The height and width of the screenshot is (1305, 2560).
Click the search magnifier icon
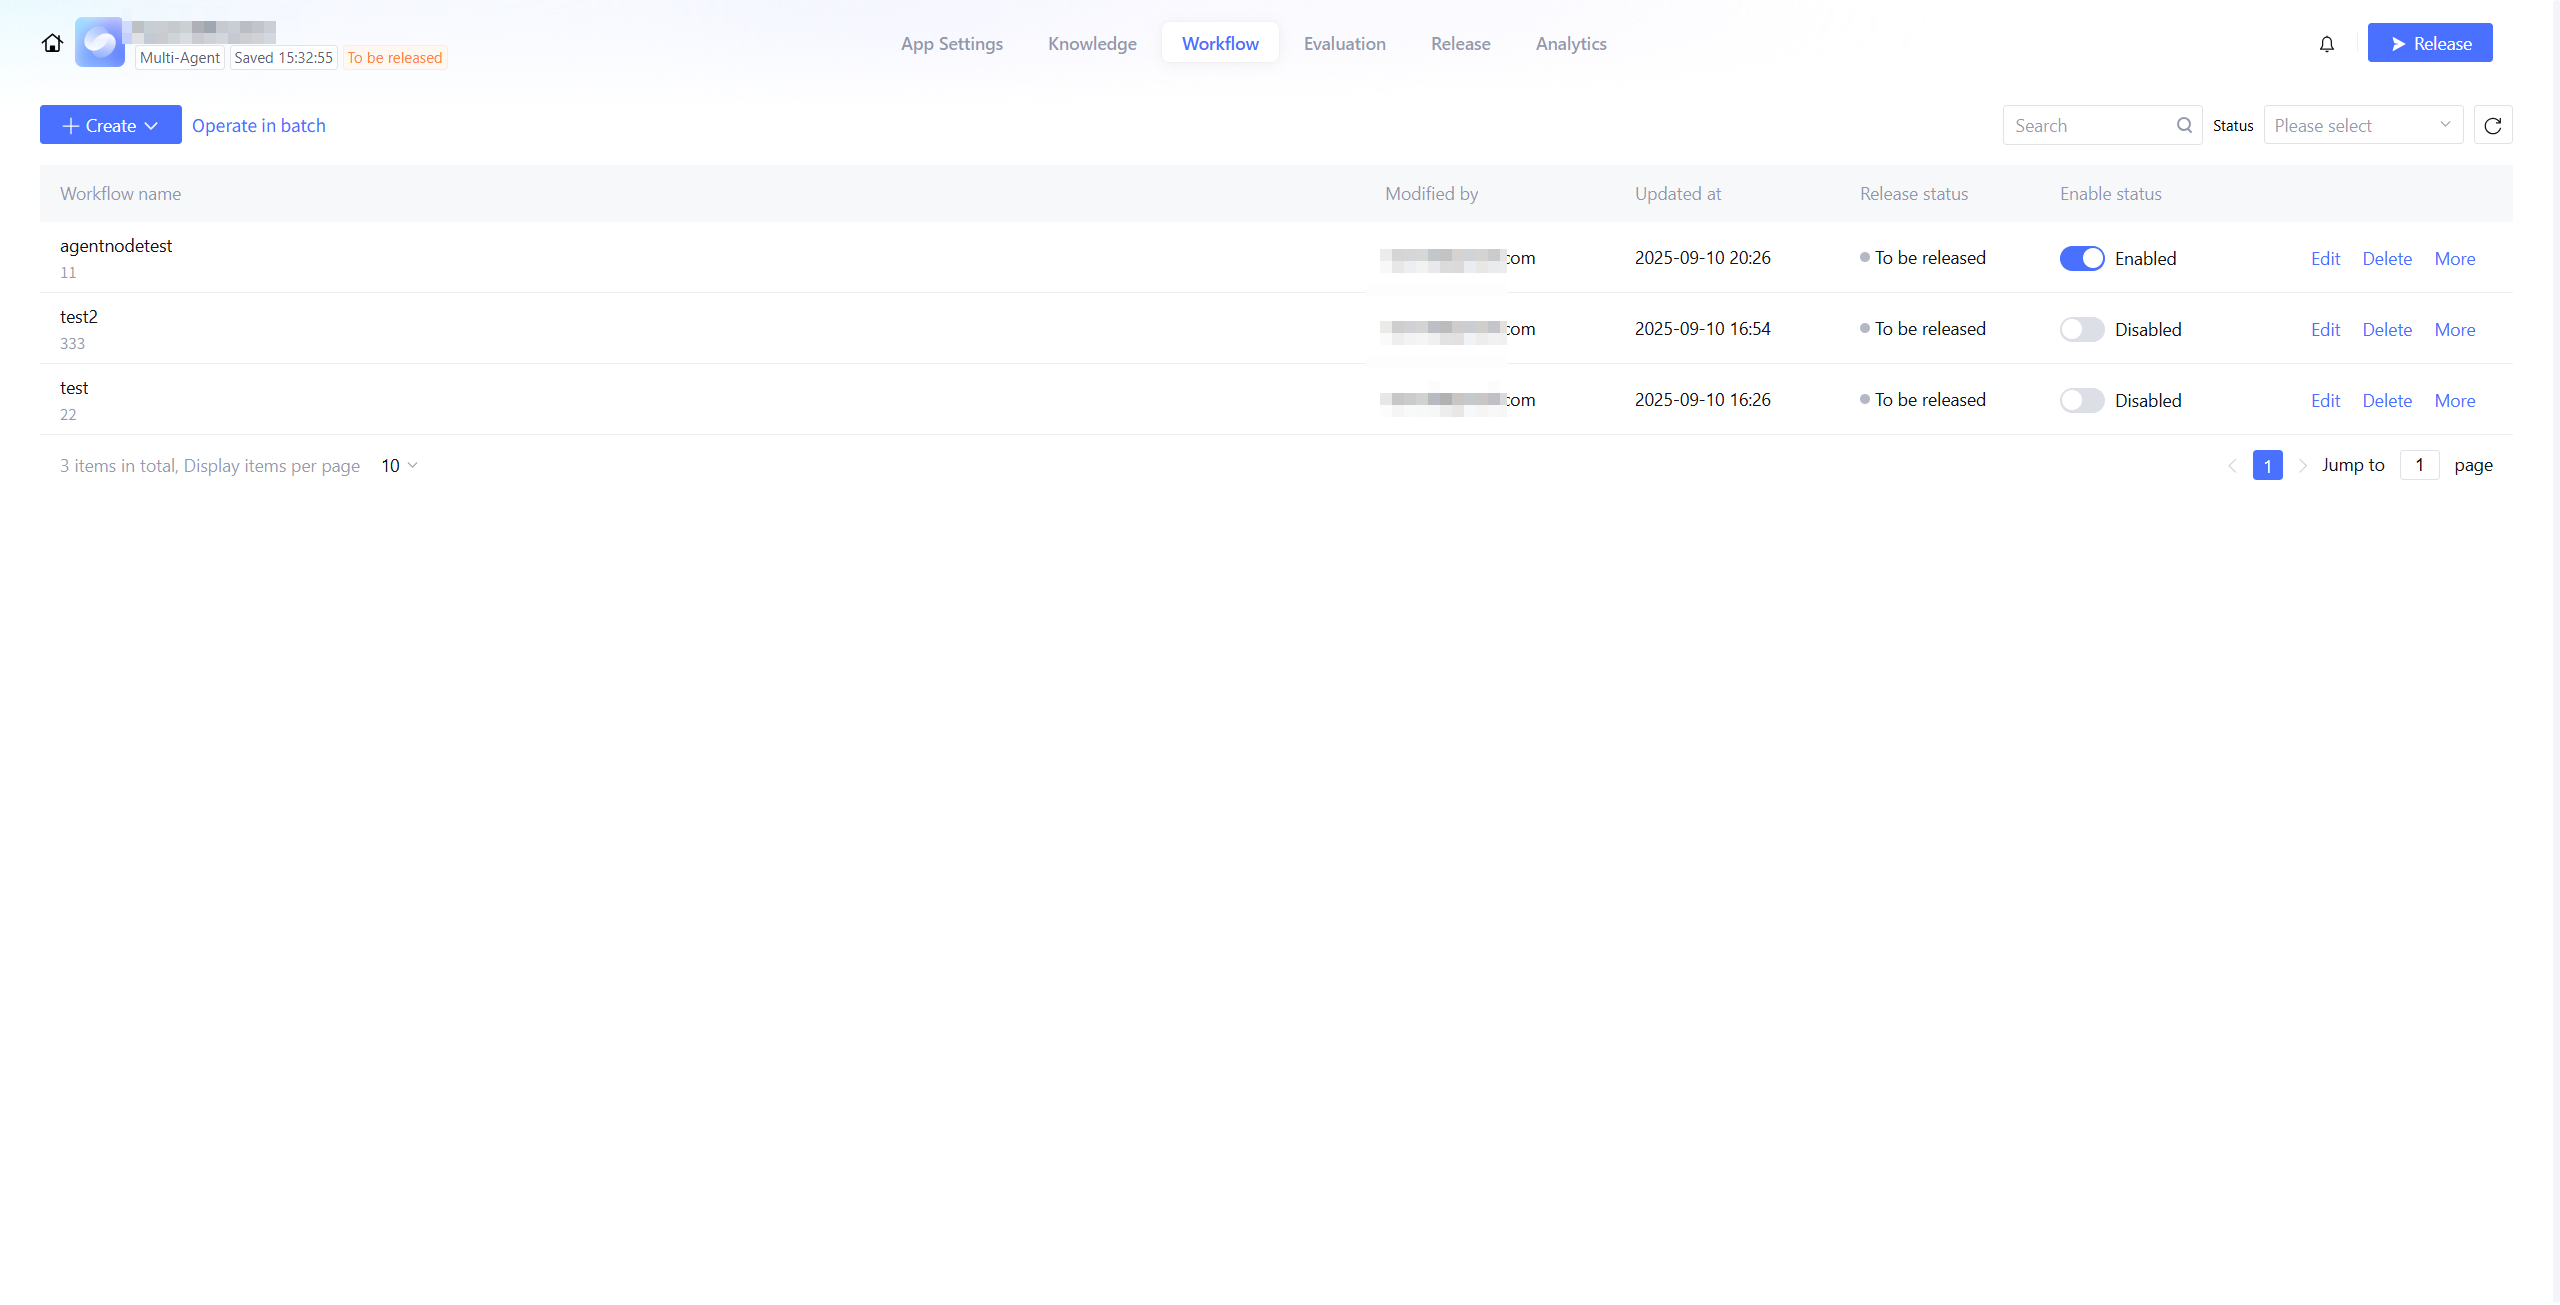tap(2184, 125)
